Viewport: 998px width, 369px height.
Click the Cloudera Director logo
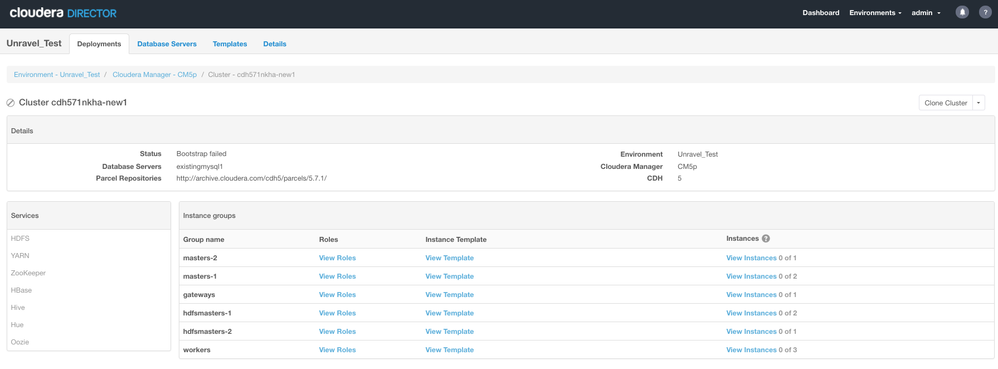(63, 13)
